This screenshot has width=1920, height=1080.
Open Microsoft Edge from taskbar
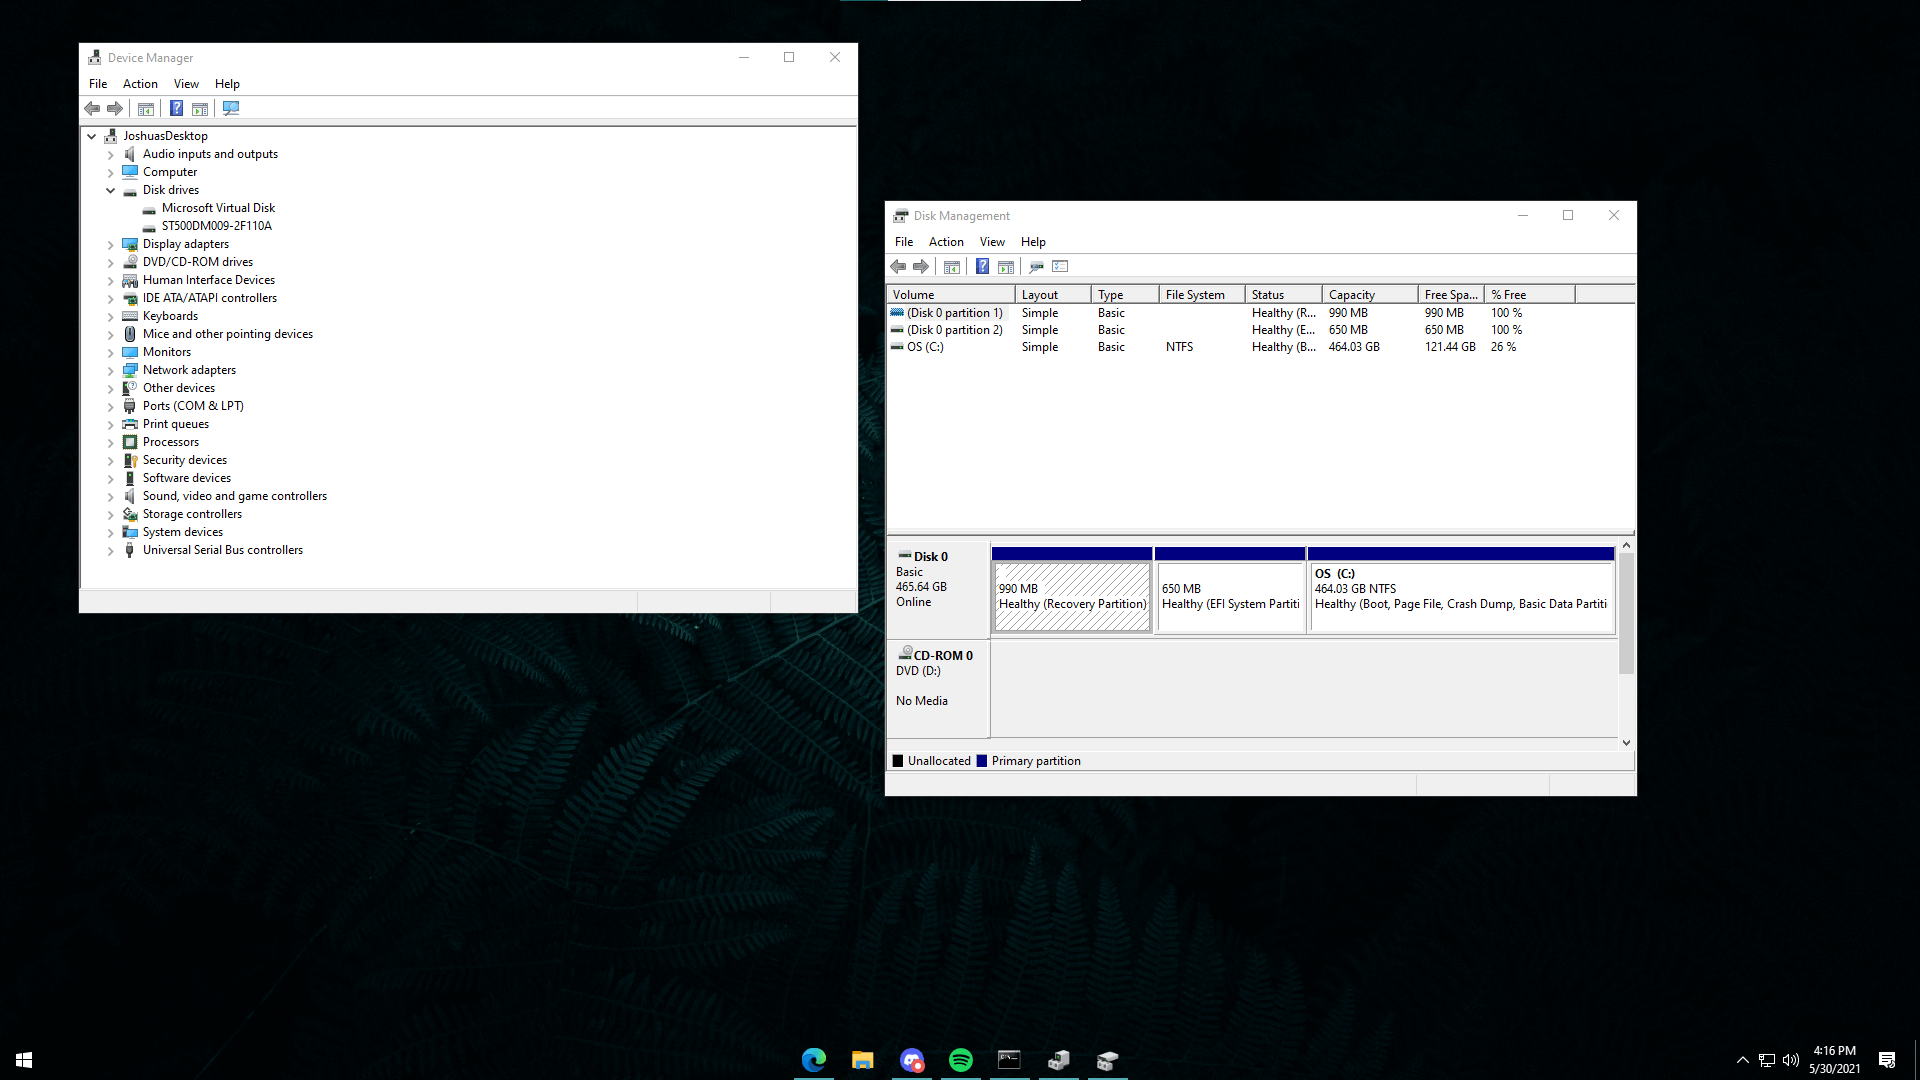point(814,1060)
